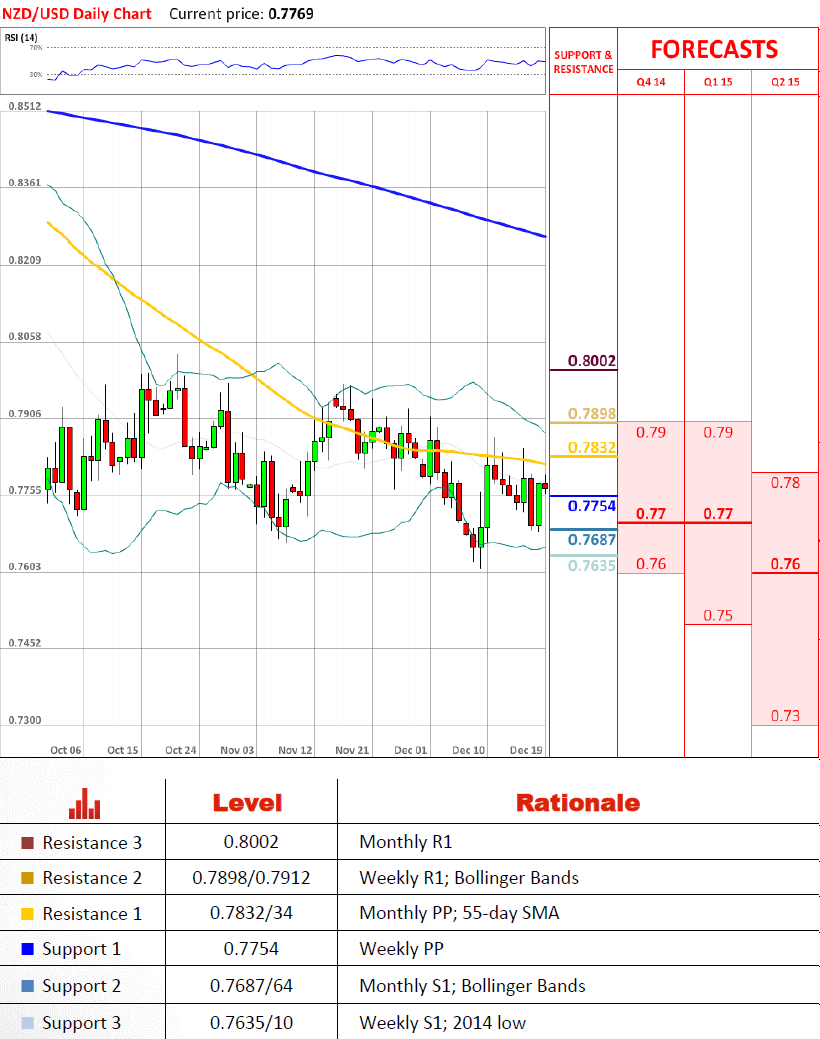Click the 0.7755 price axis label
820x1039 pixels.
click(25, 490)
